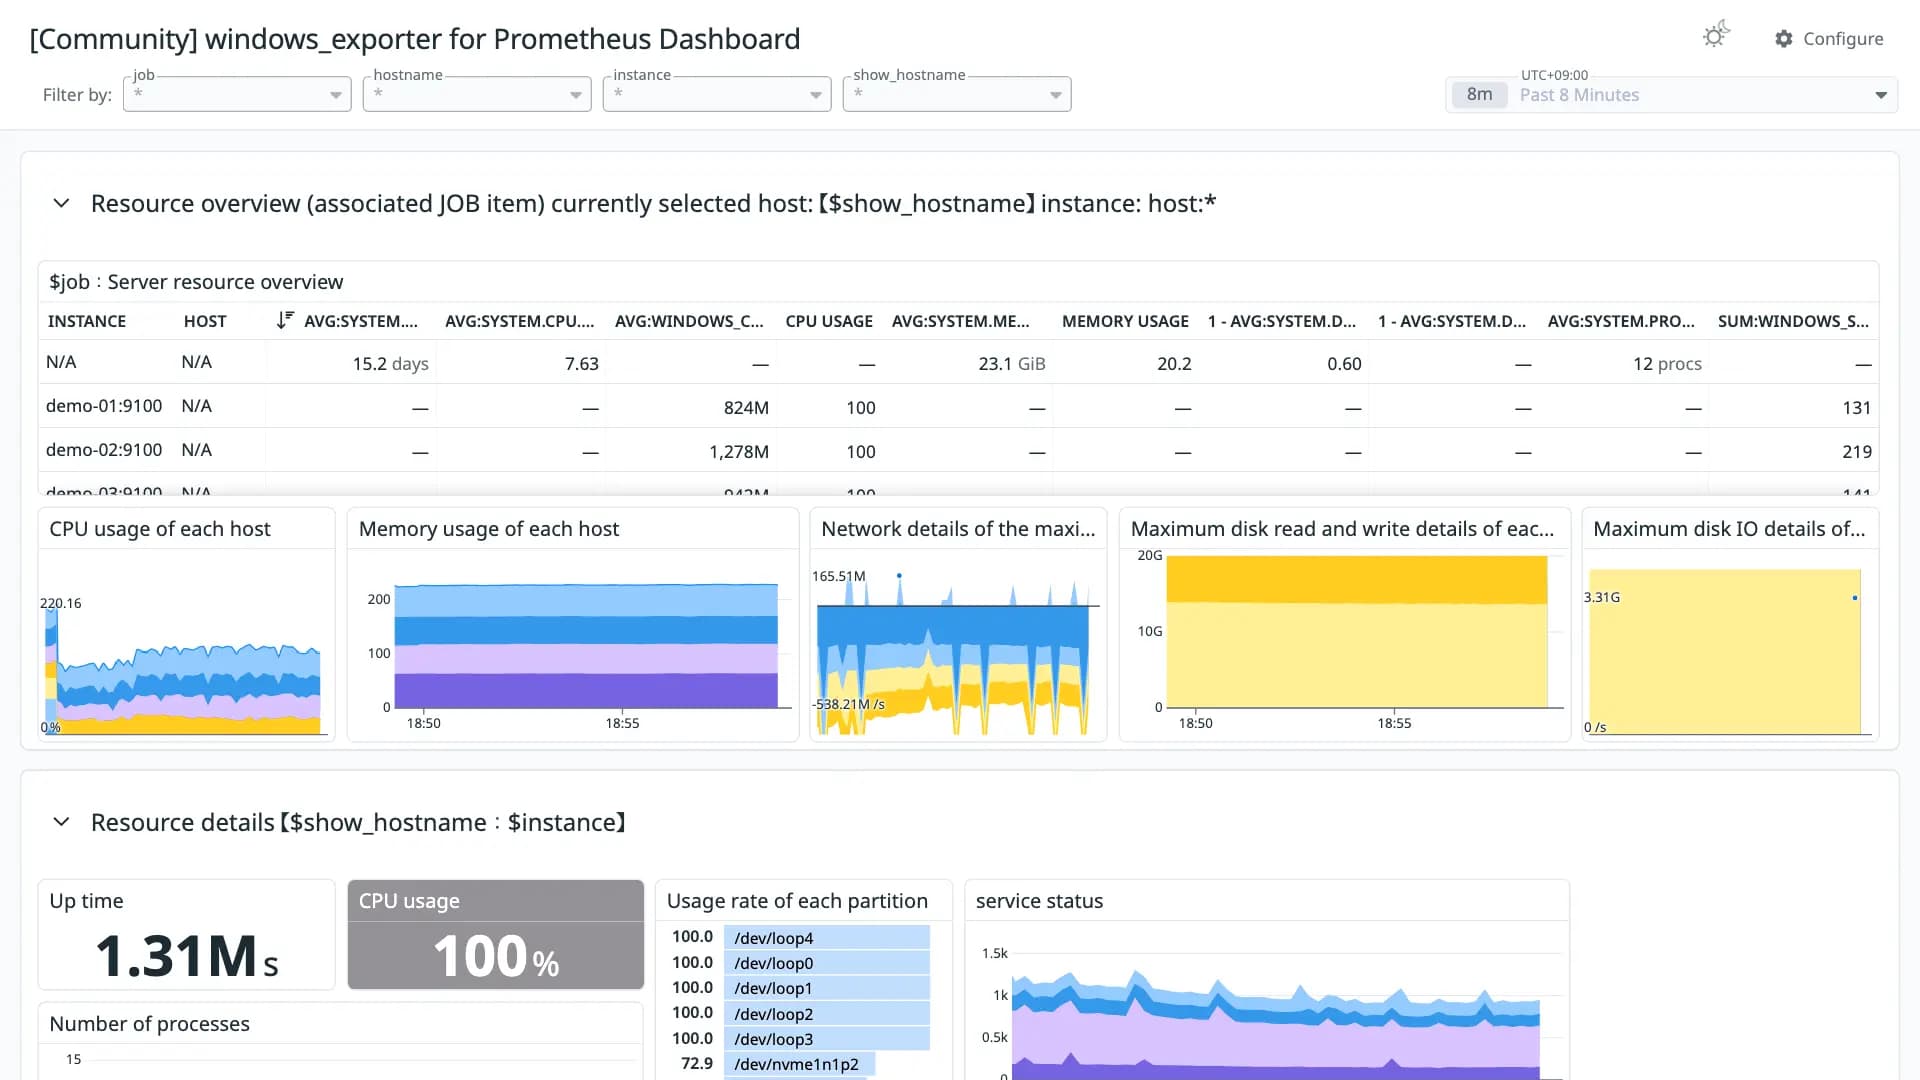Select the /dev/nvme1n1p2 partition bar
Image resolution: width=1920 pixels, height=1080 pixels.
(799, 1064)
